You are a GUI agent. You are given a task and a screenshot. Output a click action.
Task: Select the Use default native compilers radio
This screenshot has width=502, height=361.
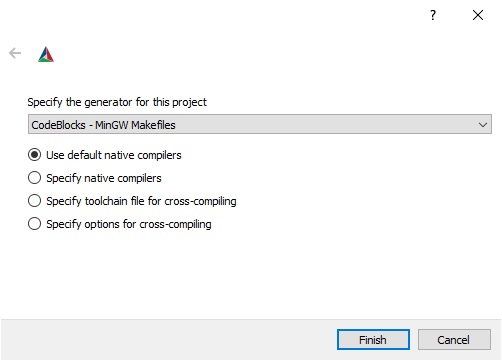click(x=34, y=155)
